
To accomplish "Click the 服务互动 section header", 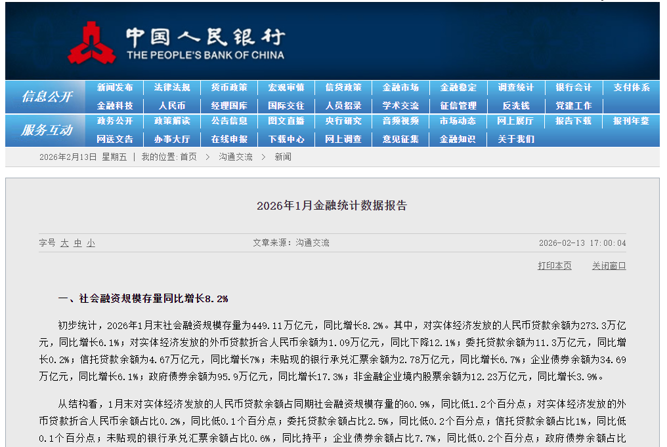I will coord(46,130).
